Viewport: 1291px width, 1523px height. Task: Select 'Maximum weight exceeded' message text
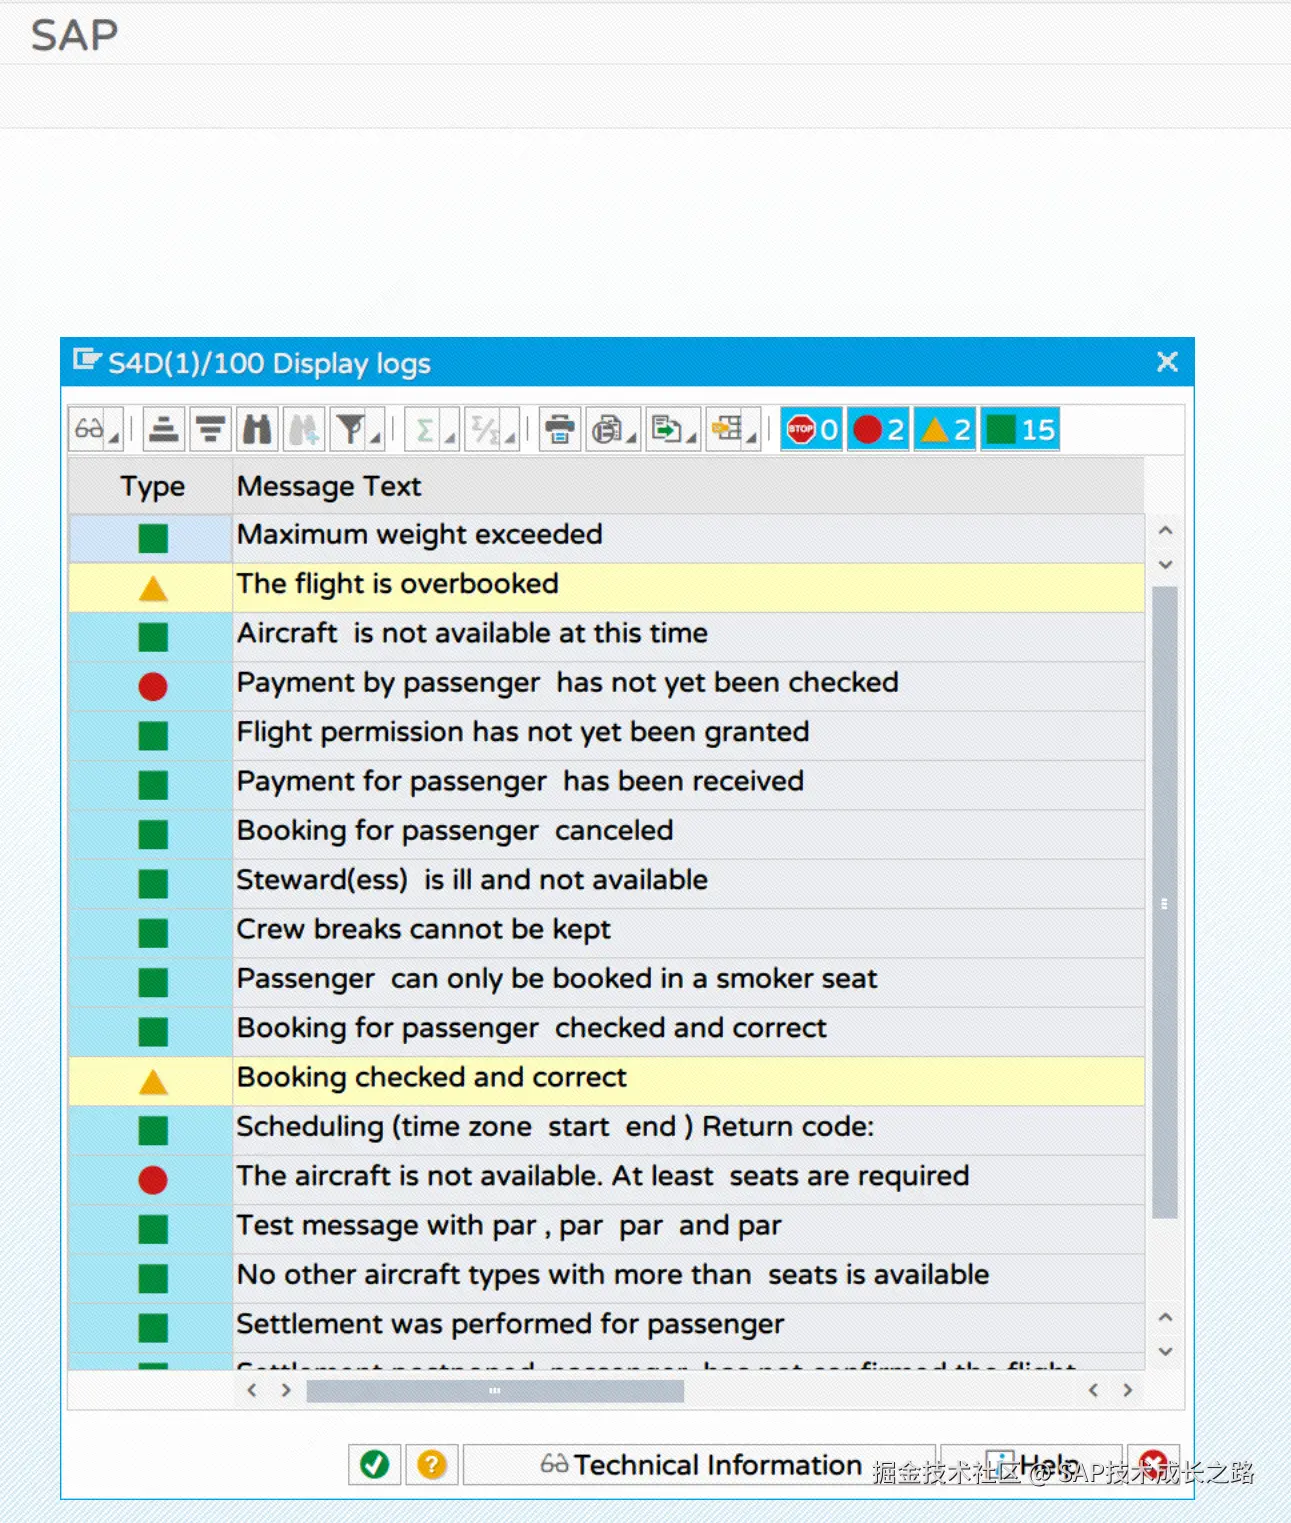420,535
